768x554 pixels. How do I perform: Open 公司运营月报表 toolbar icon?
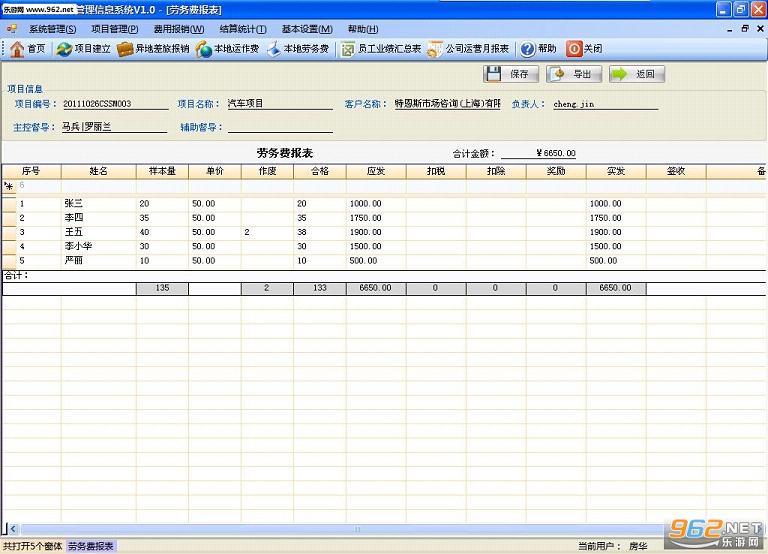click(x=435, y=48)
